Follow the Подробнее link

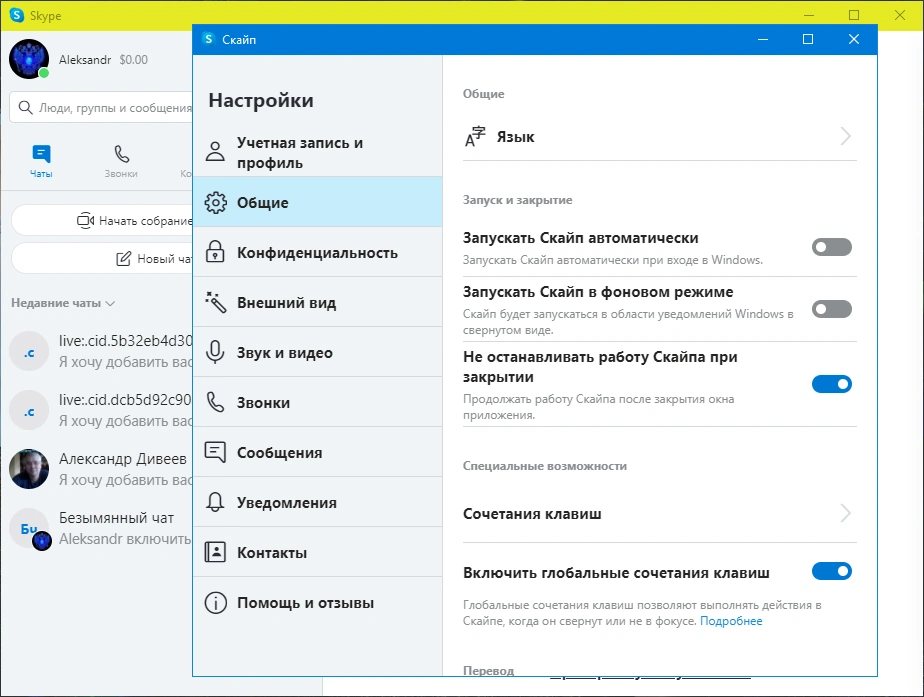pos(731,621)
